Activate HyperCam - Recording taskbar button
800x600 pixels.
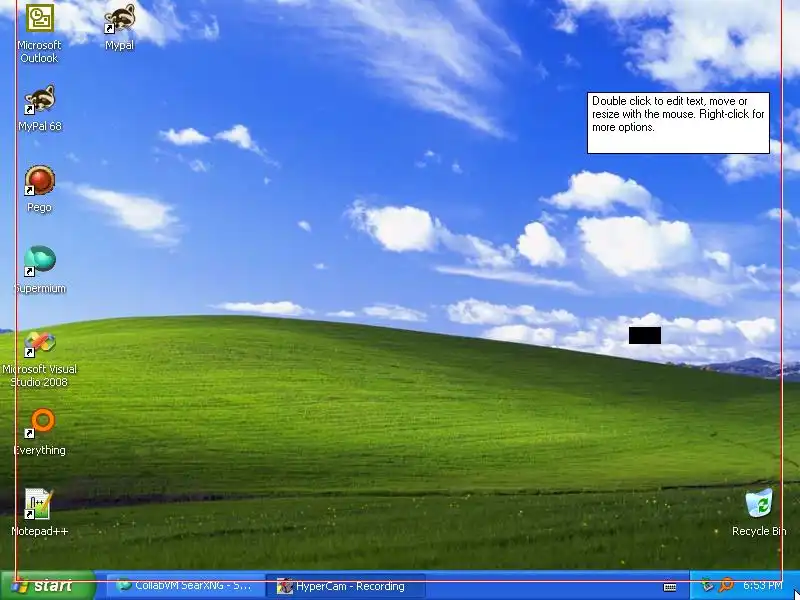pos(346,586)
